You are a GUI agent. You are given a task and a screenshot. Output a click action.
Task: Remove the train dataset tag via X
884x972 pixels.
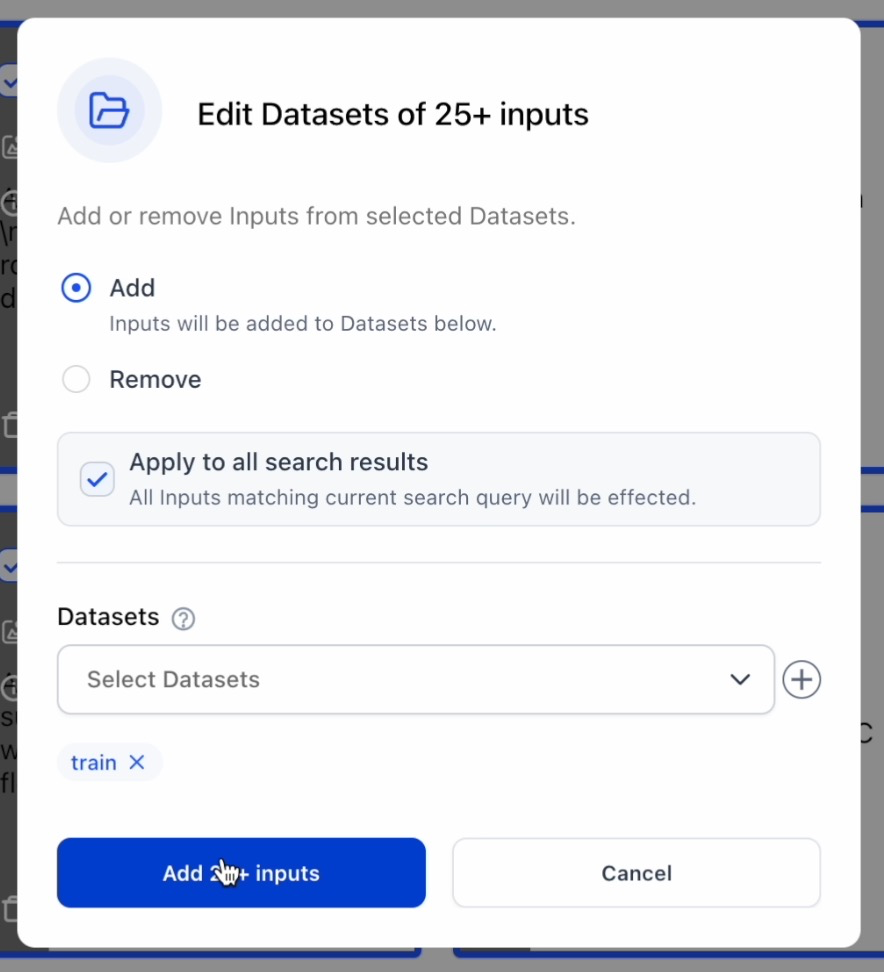point(137,763)
